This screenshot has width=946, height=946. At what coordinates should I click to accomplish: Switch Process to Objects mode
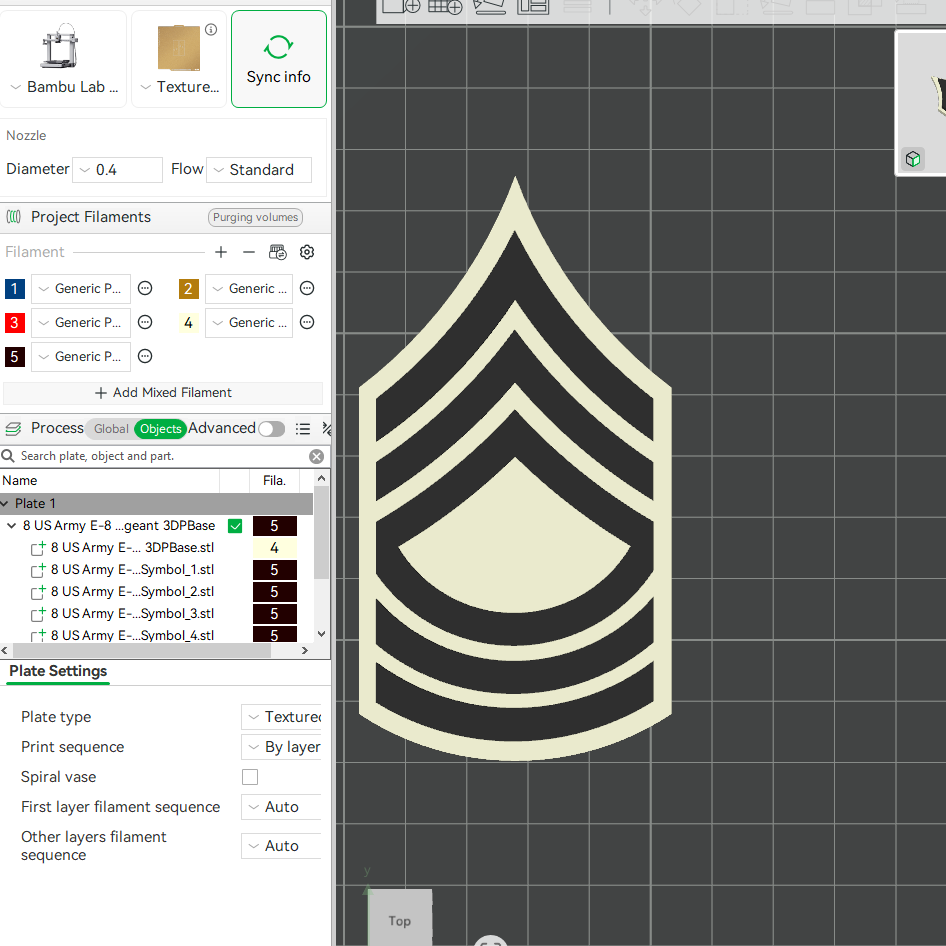pos(160,429)
